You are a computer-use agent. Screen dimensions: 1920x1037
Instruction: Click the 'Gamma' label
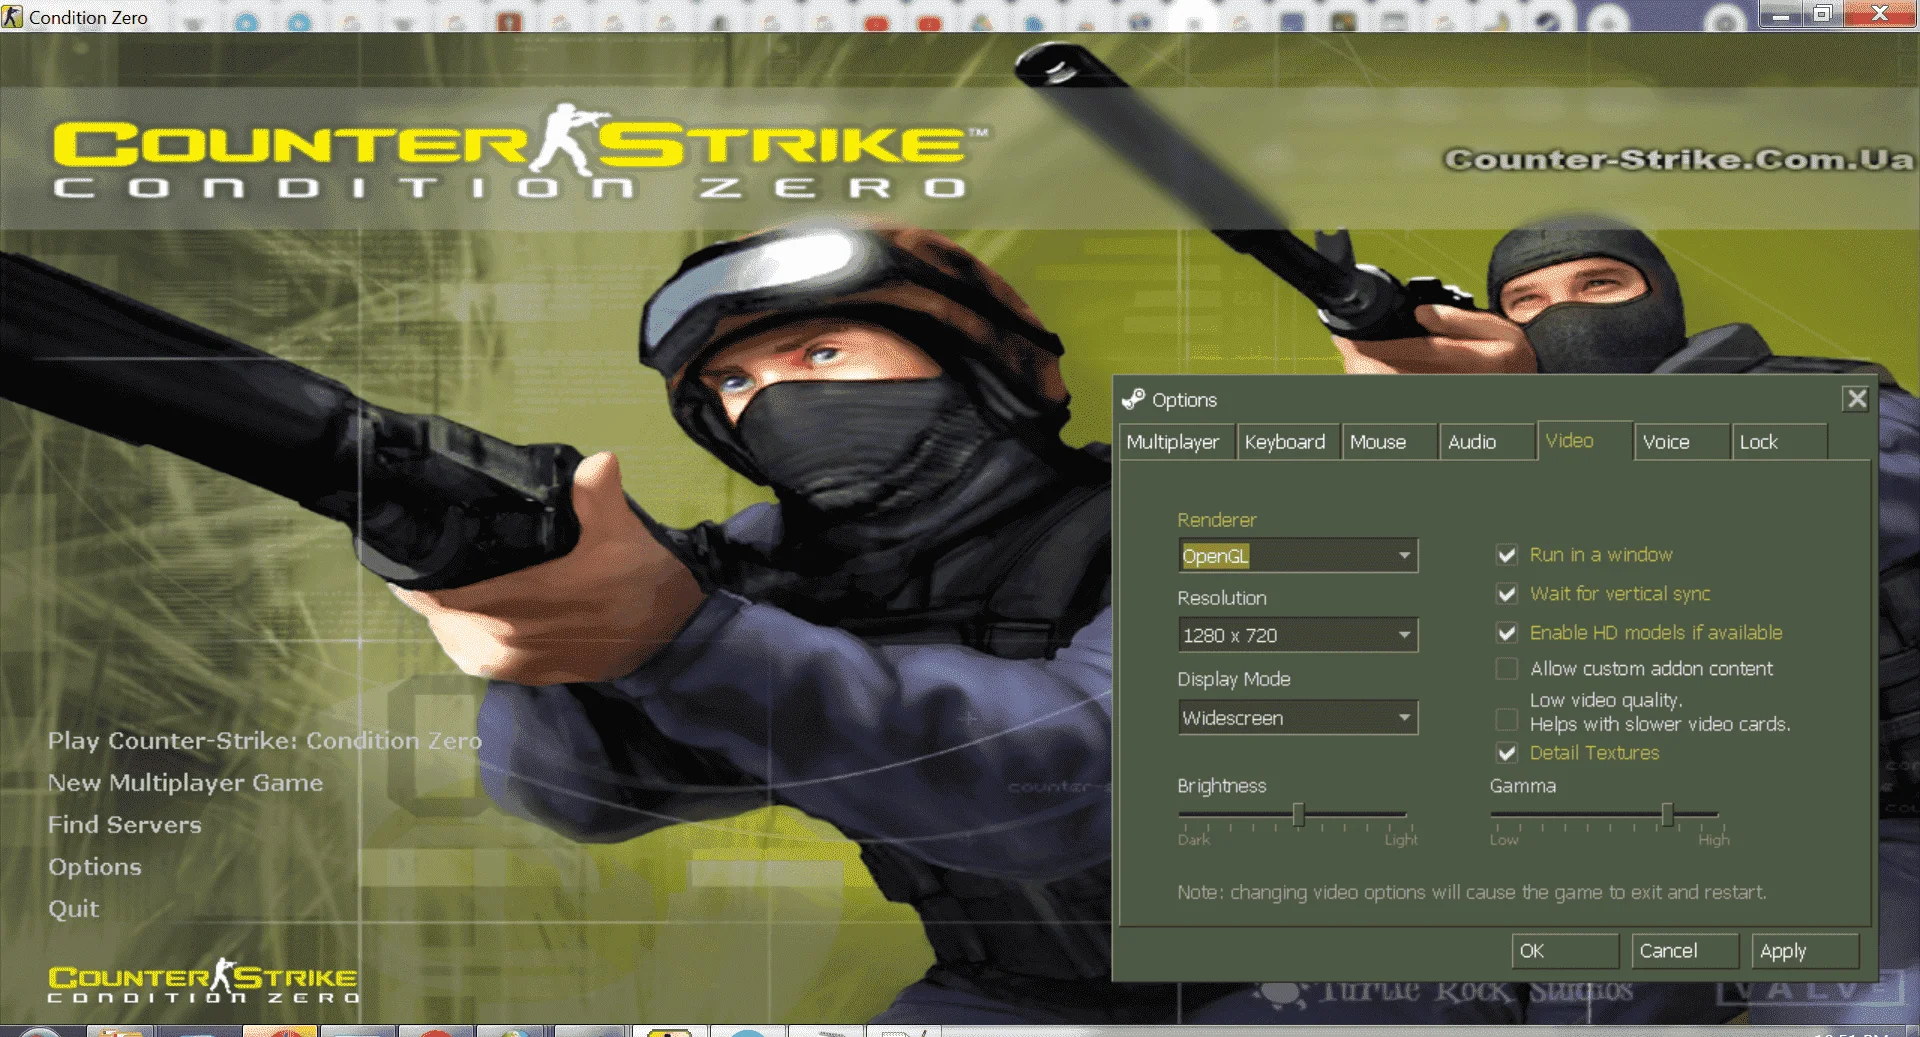click(1523, 786)
